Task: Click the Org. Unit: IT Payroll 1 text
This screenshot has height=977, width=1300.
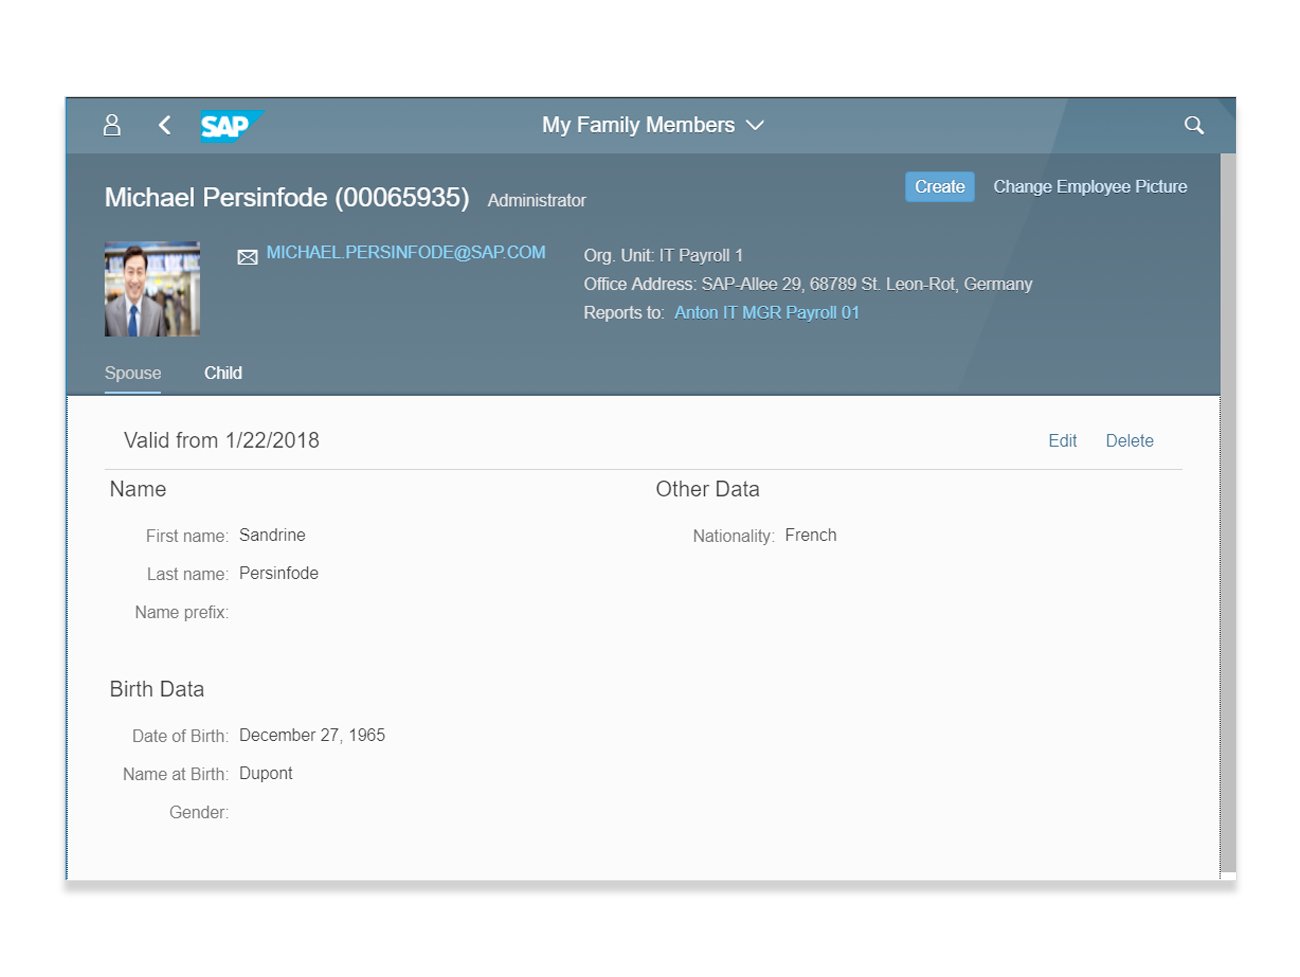Action: 663,256
